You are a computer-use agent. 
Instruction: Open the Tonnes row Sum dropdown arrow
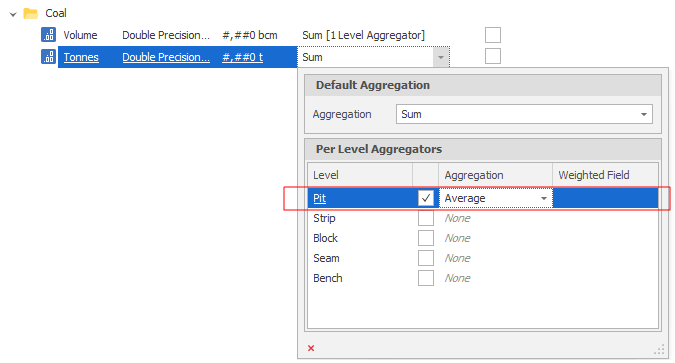pos(441,57)
